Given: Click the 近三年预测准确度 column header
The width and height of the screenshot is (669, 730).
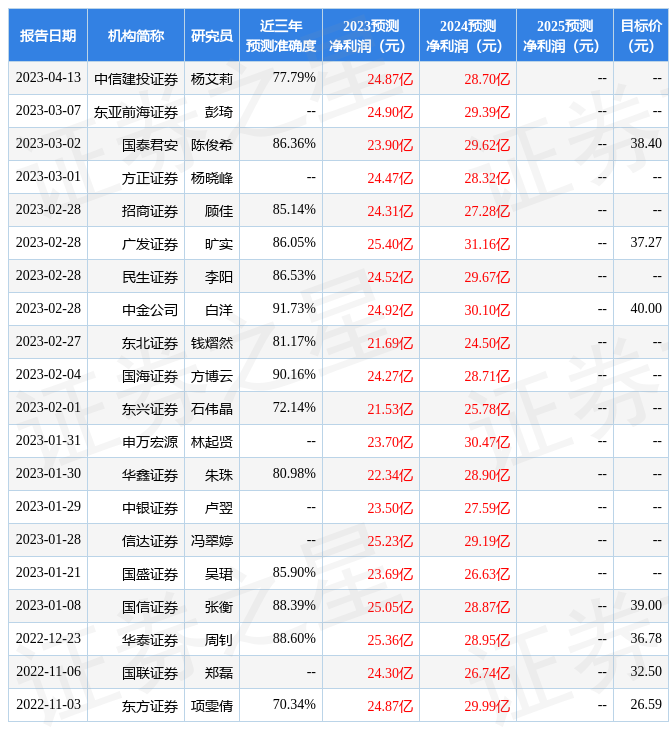Looking at the screenshot, I should (281, 35).
